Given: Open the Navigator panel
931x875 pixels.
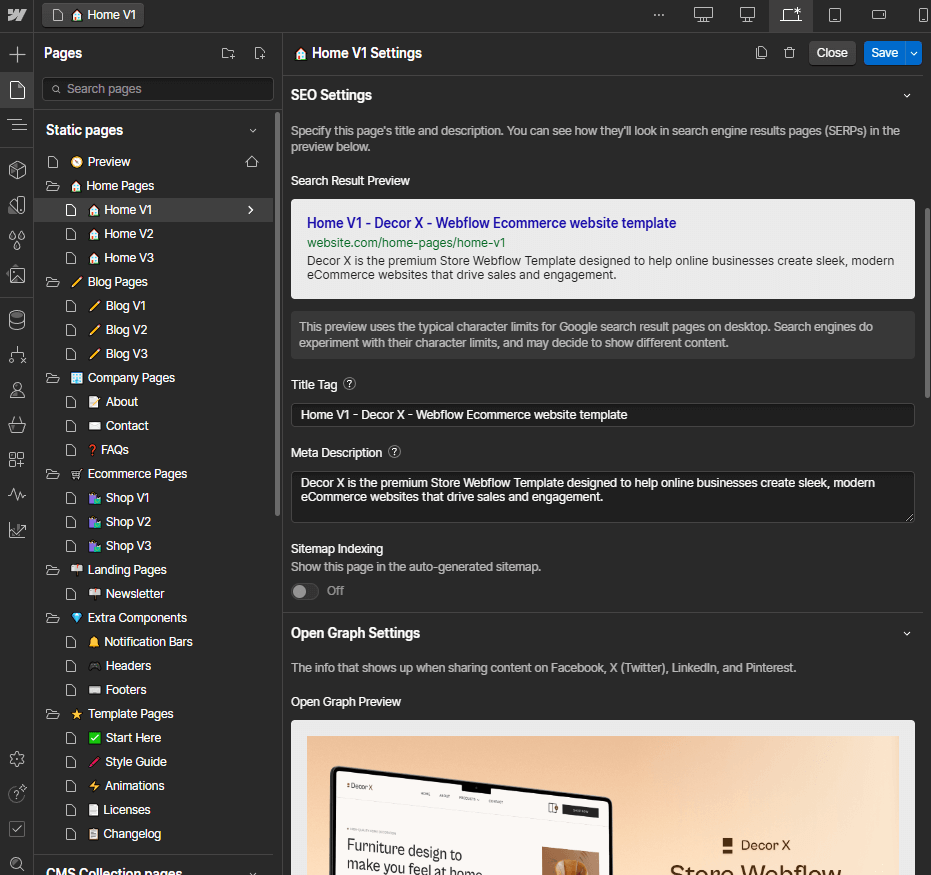Looking at the screenshot, I should coord(16,125).
